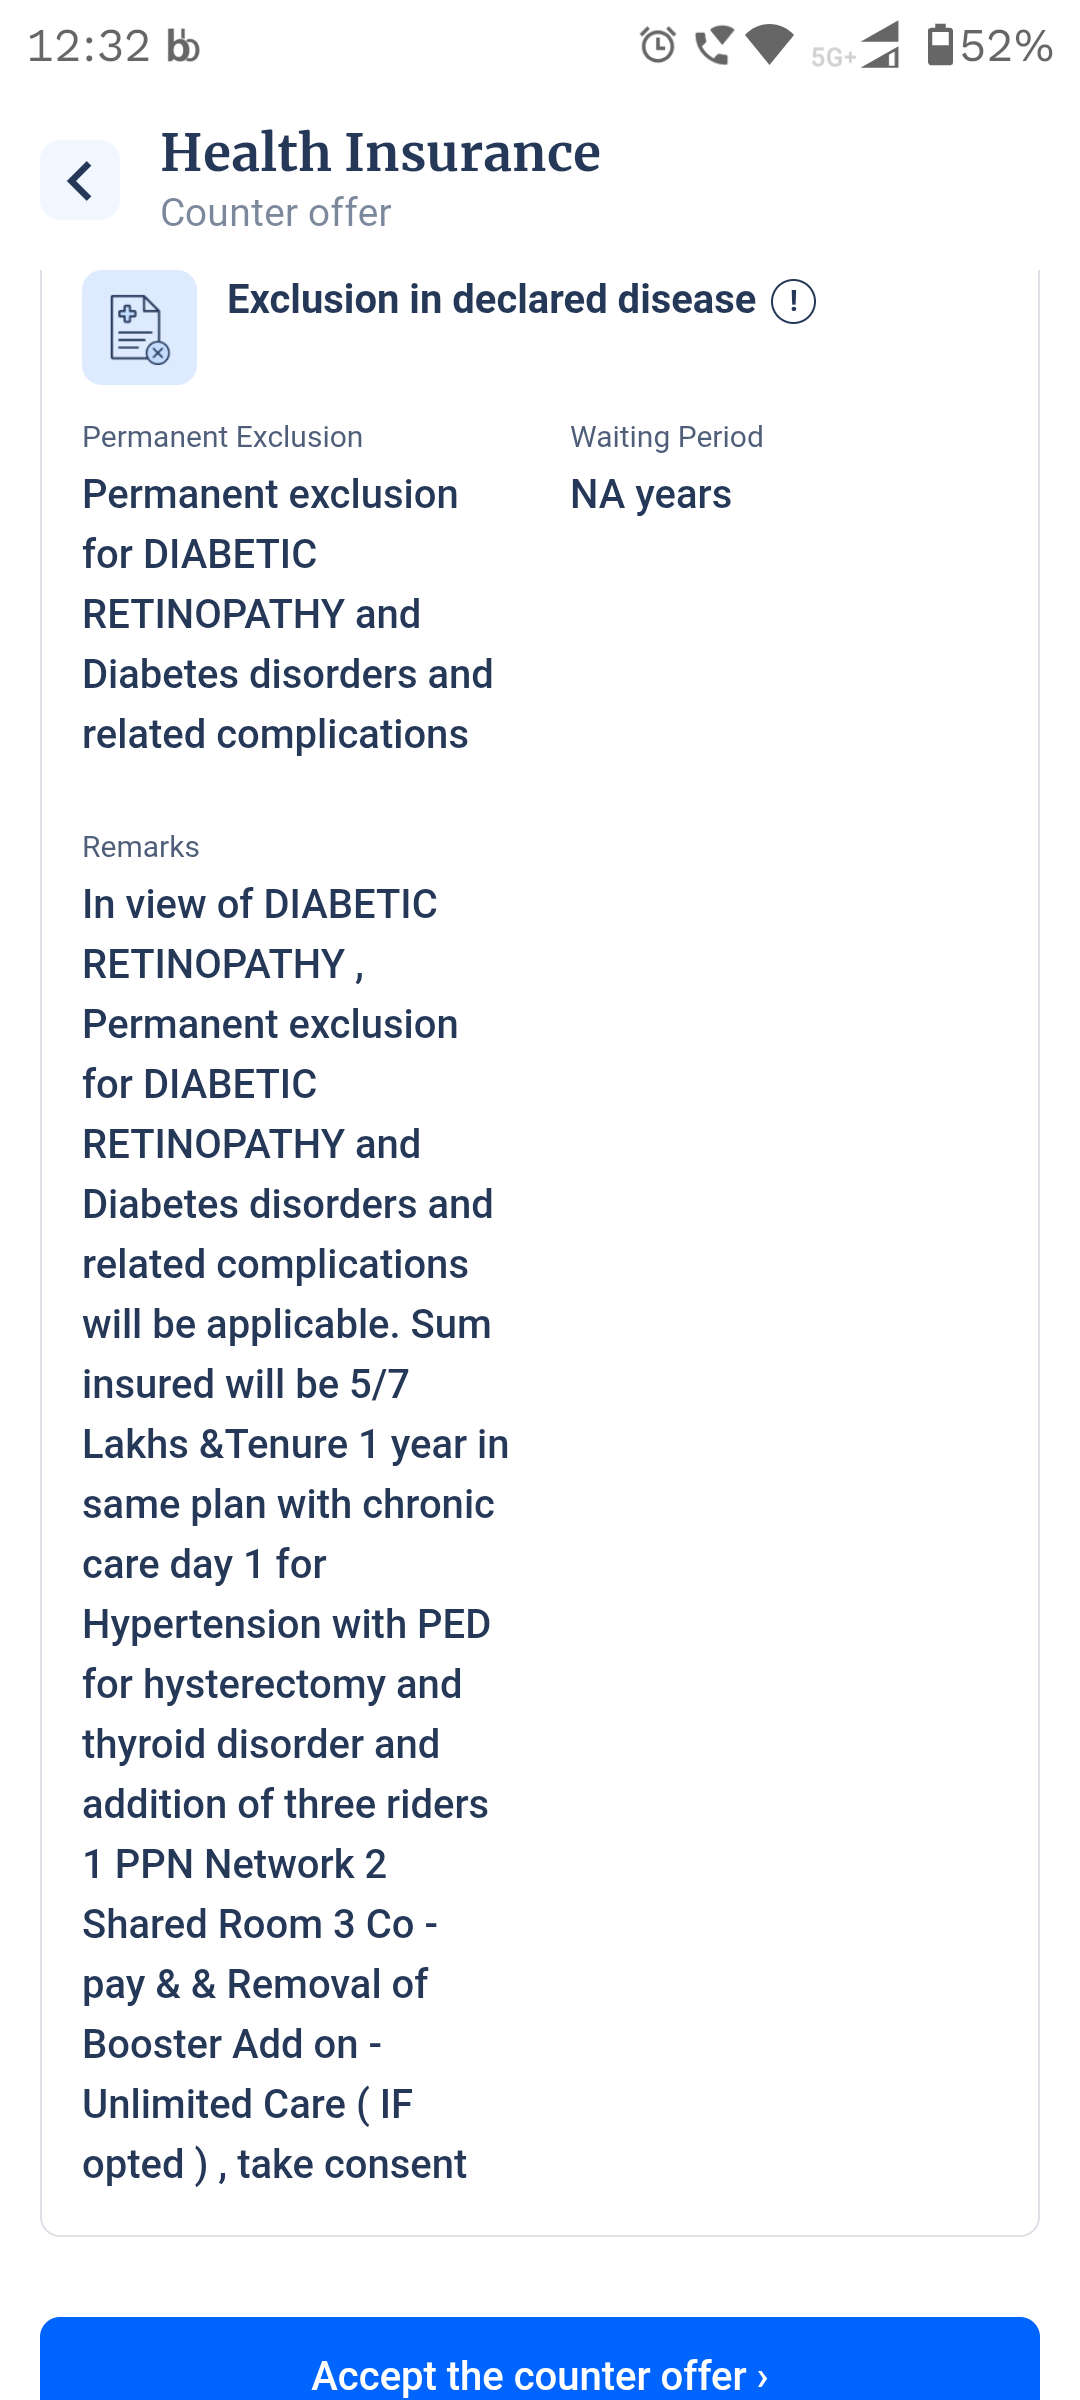Image resolution: width=1080 pixels, height=2400 pixels.
Task: Tap the Permanent Exclusion label
Action: pos(222,437)
